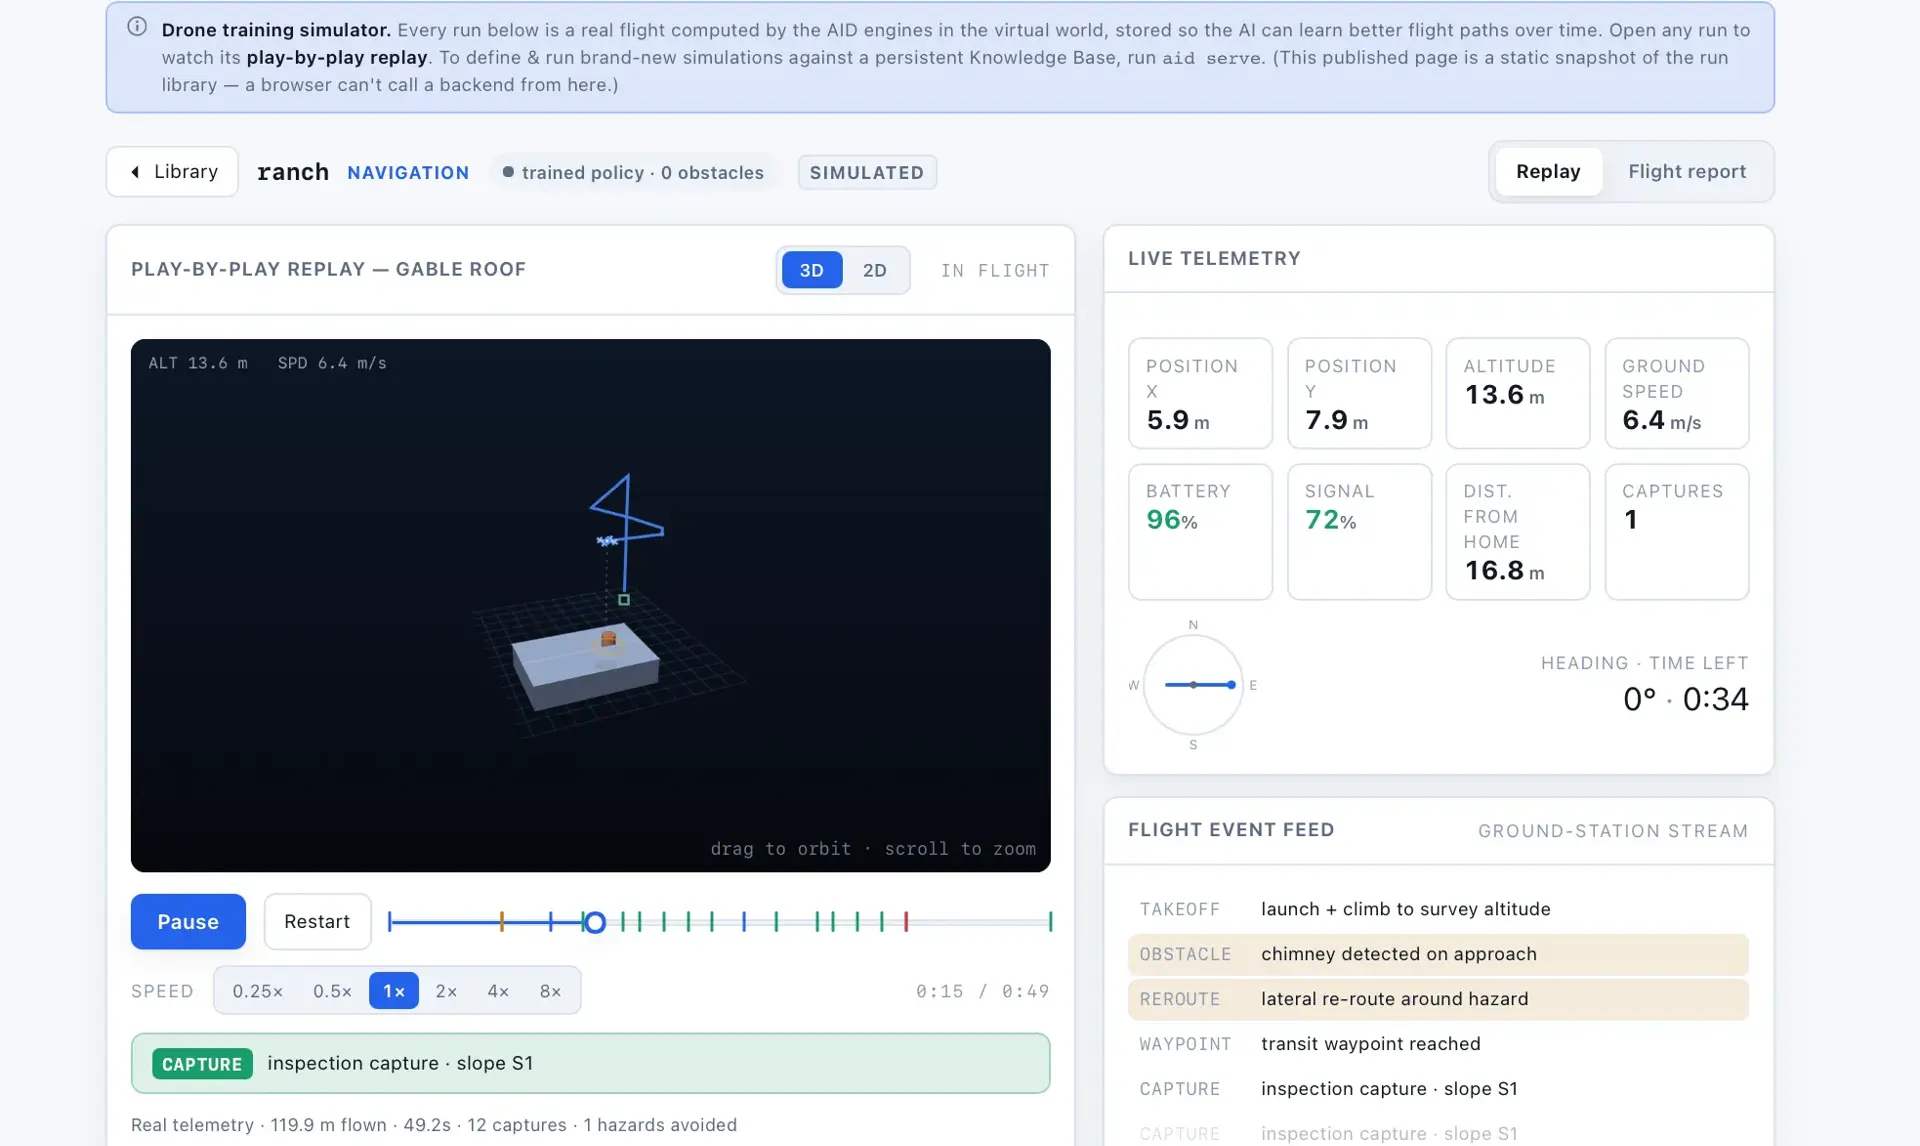Select the Dist. From Home 16.8 m card
This screenshot has width=1920, height=1146.
pos(1517,532)
